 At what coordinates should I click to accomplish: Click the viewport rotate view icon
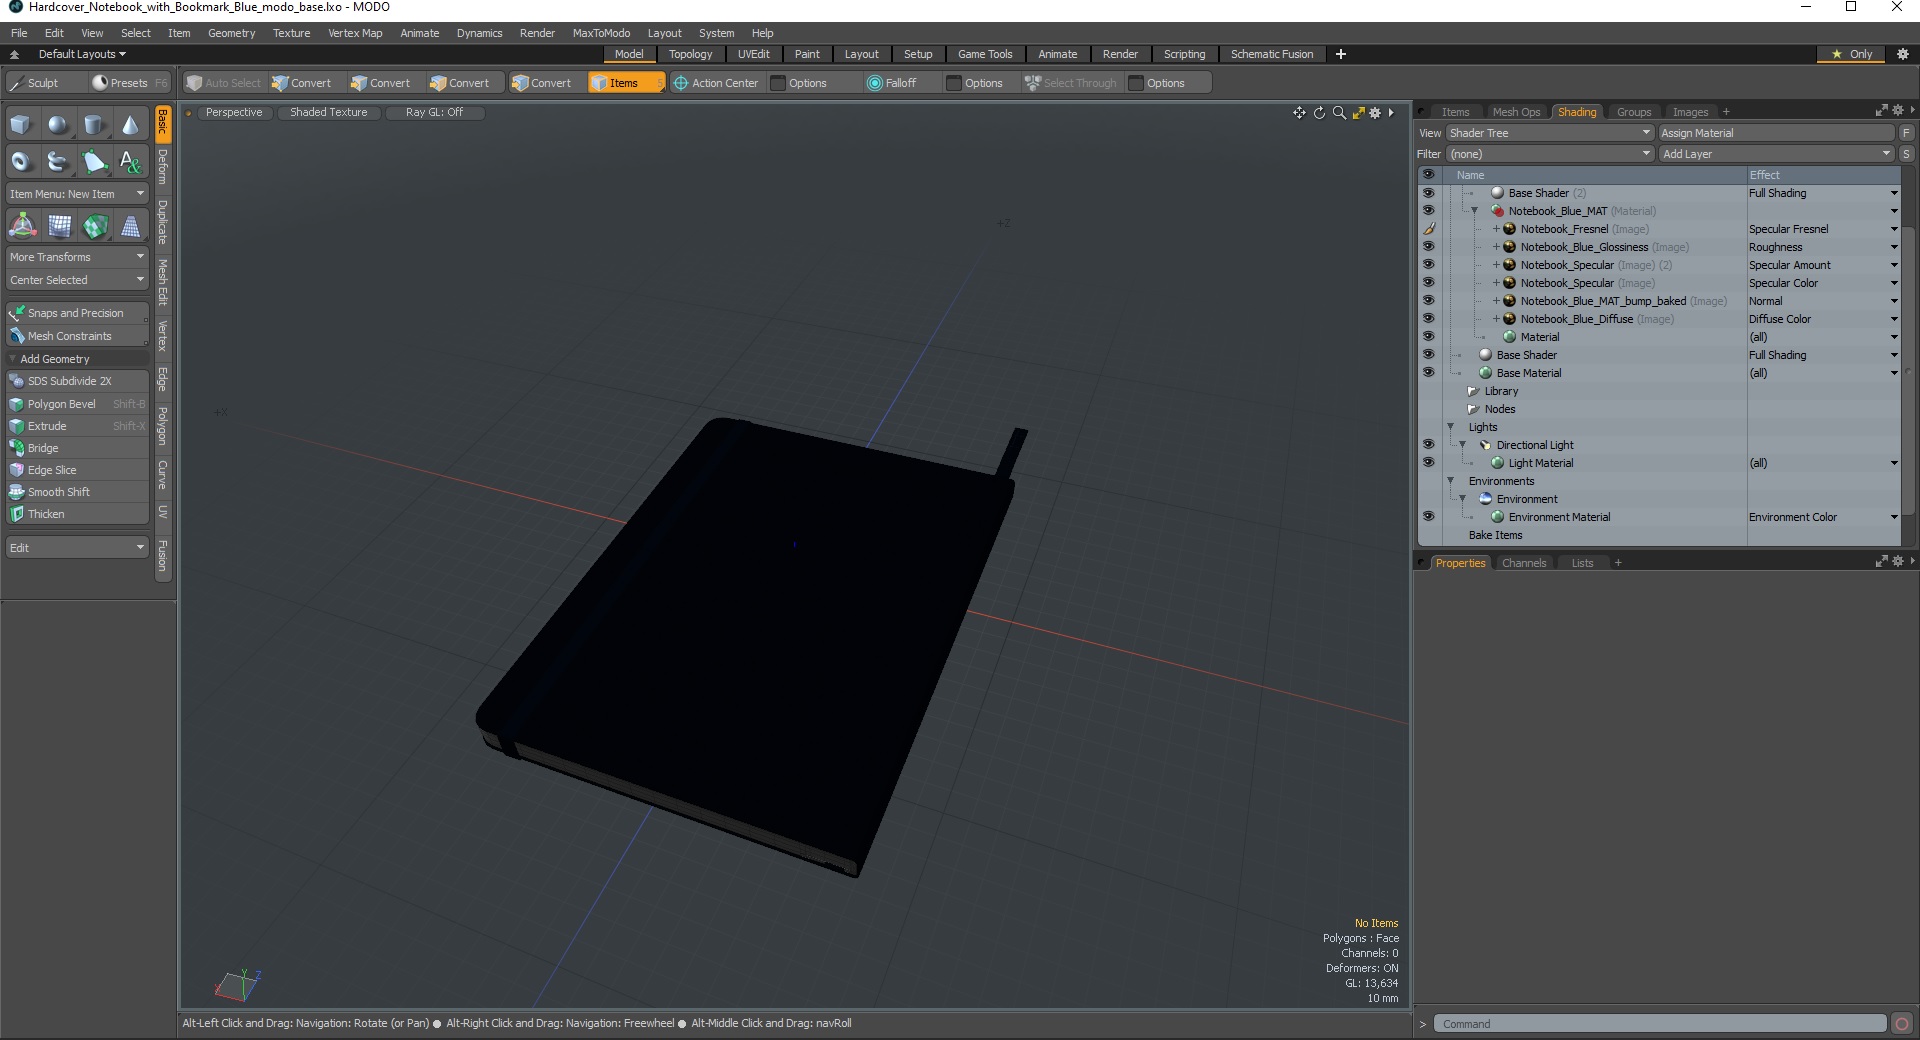[1319, 113]
